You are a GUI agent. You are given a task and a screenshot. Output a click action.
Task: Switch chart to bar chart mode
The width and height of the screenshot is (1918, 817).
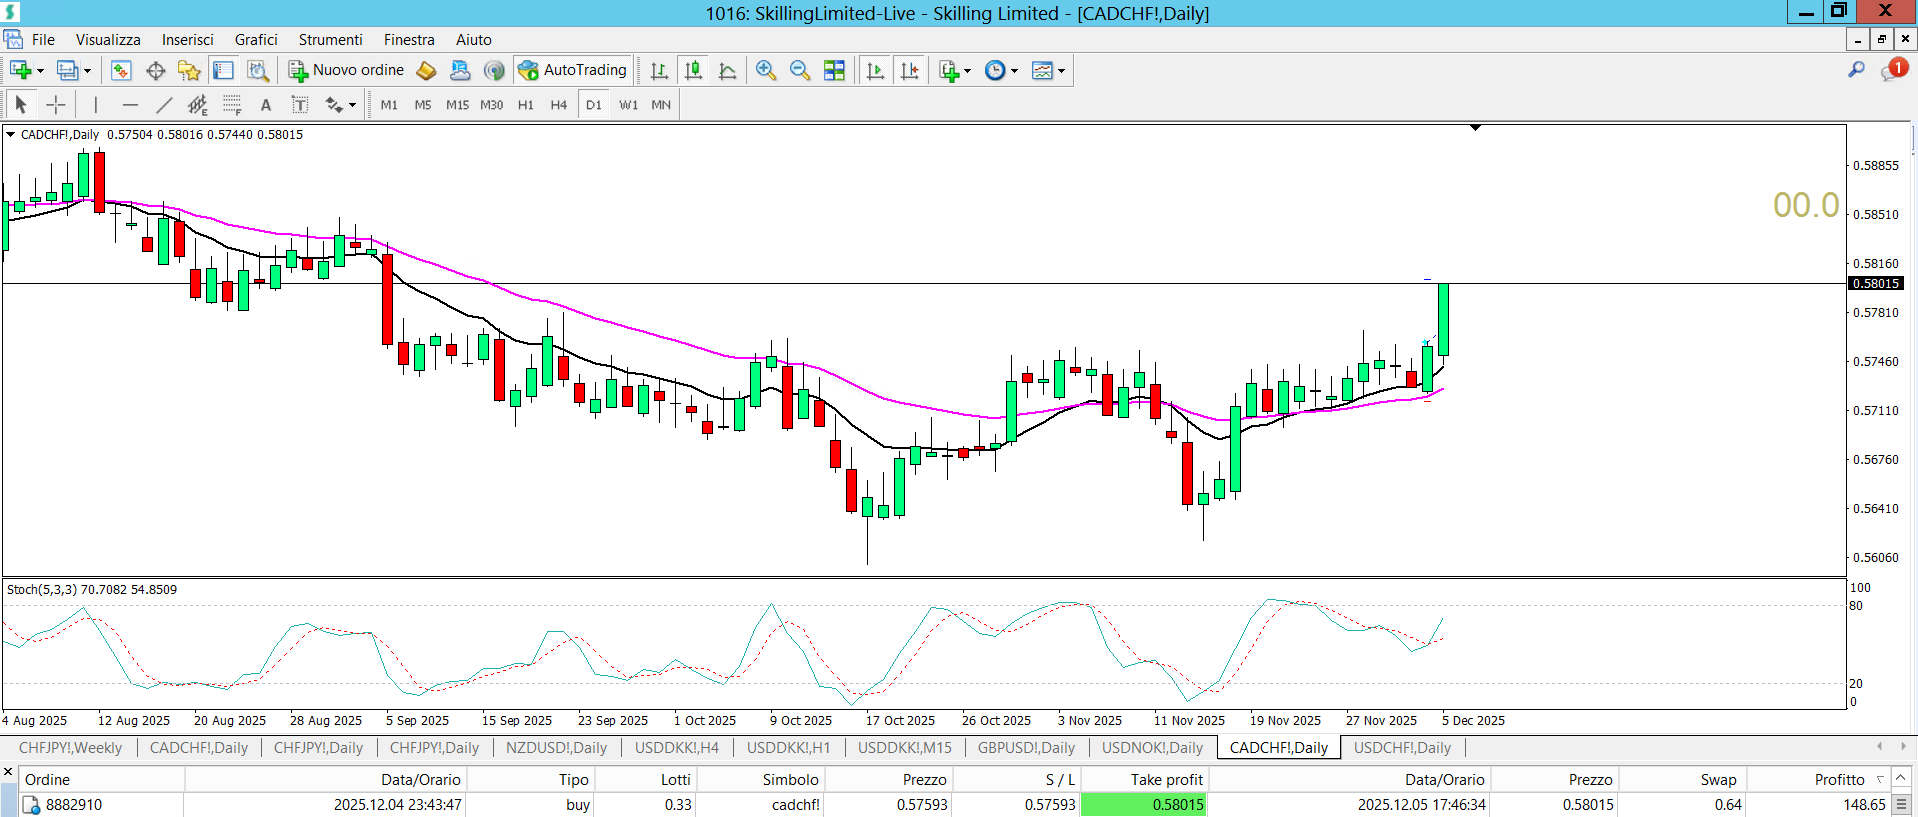(659, 70)
